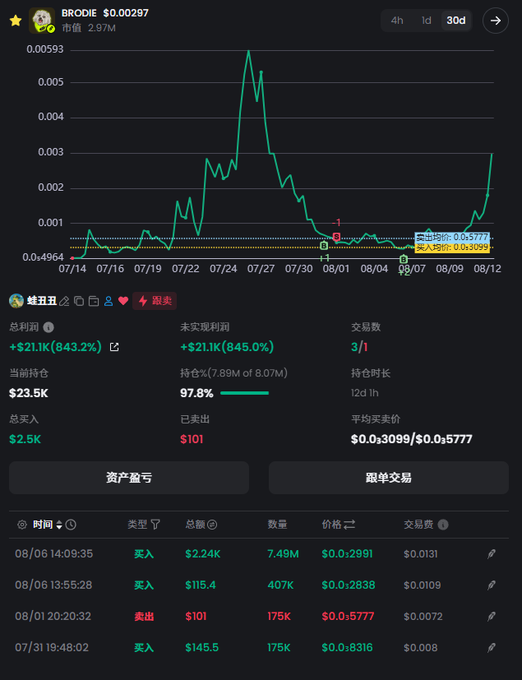Open the blue user profile icon
This screenshot has height=680, width=522.
108,301
